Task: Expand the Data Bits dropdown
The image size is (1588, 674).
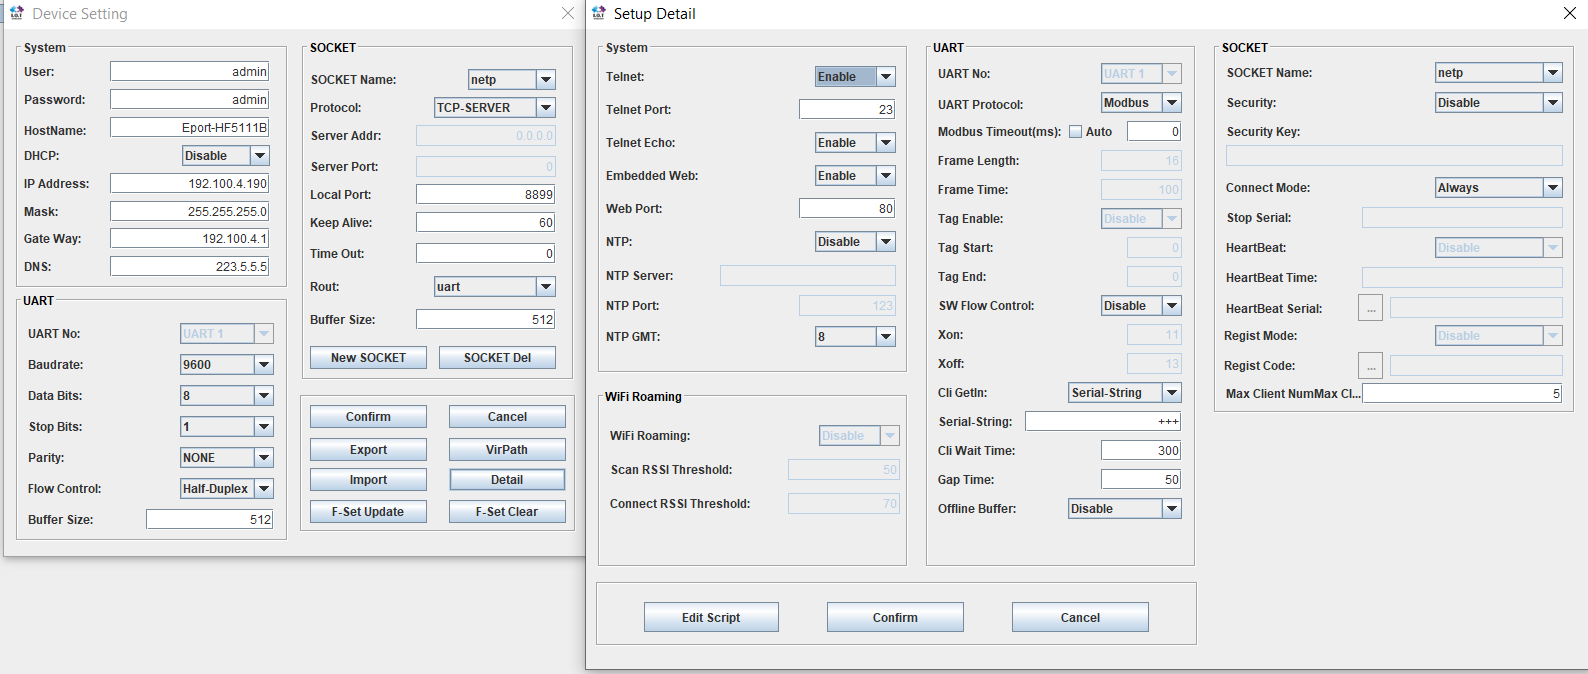Action: (x=264, y=396)
